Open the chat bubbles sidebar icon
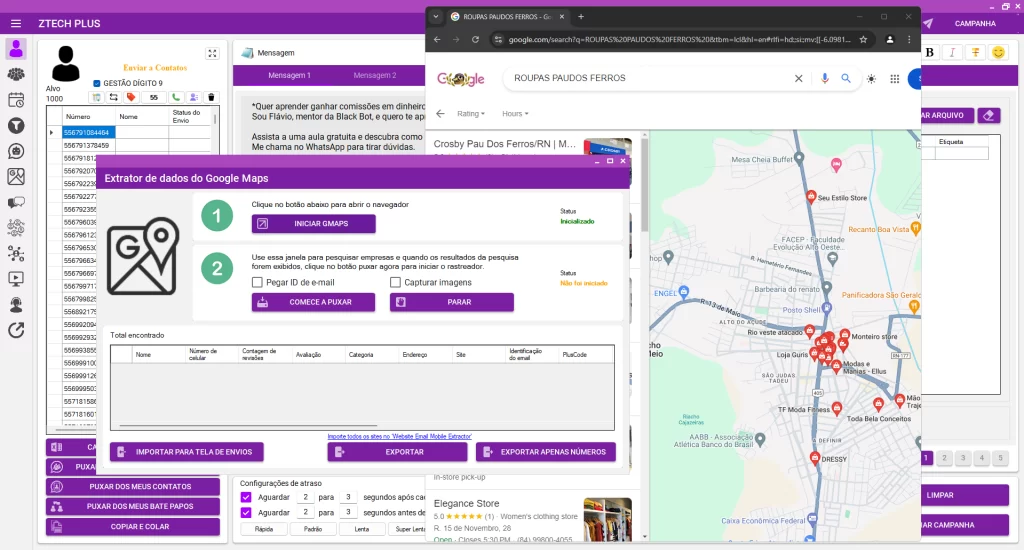1024x550 pixels. (x=16, y=202)
